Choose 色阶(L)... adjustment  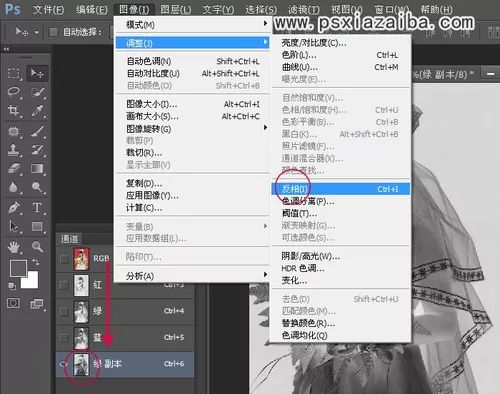341,55
